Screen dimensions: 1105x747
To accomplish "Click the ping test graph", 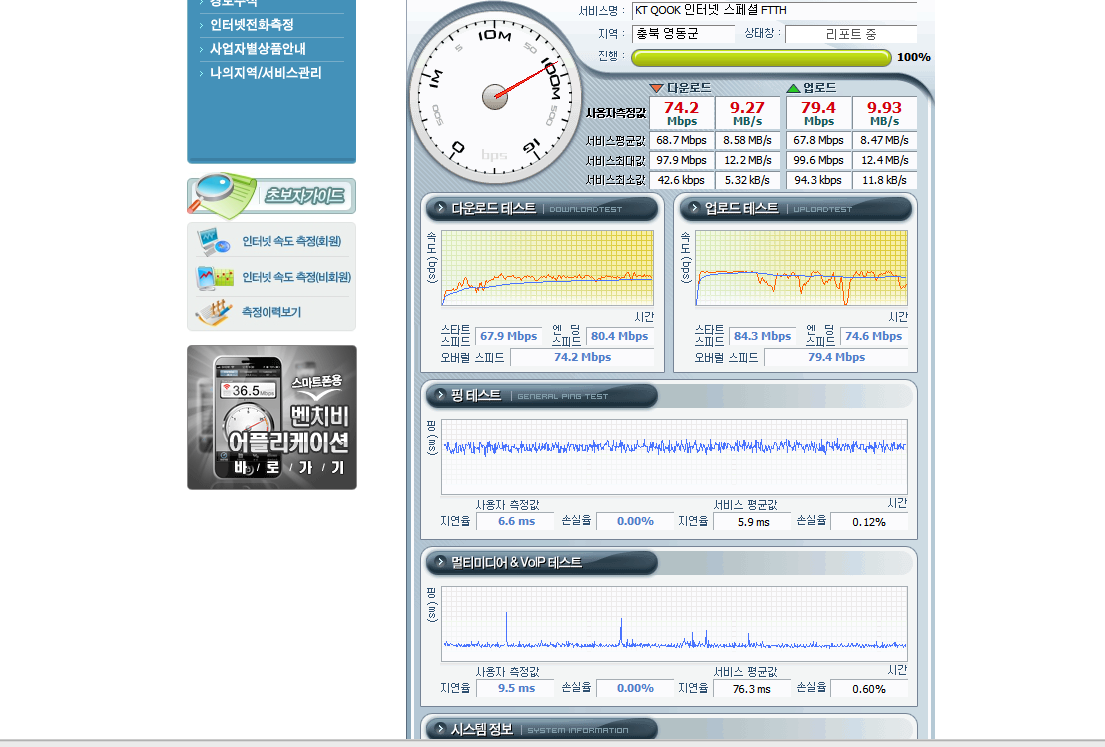I will 674,457.
